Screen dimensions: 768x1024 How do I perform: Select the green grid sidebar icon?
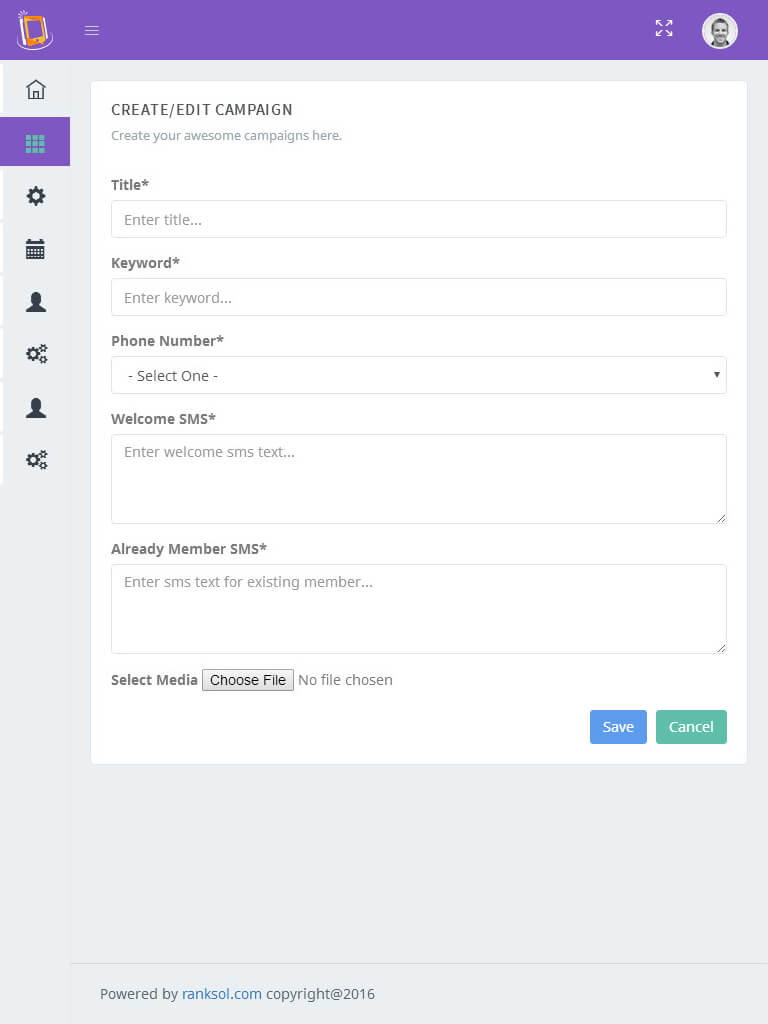coord(36,142)
